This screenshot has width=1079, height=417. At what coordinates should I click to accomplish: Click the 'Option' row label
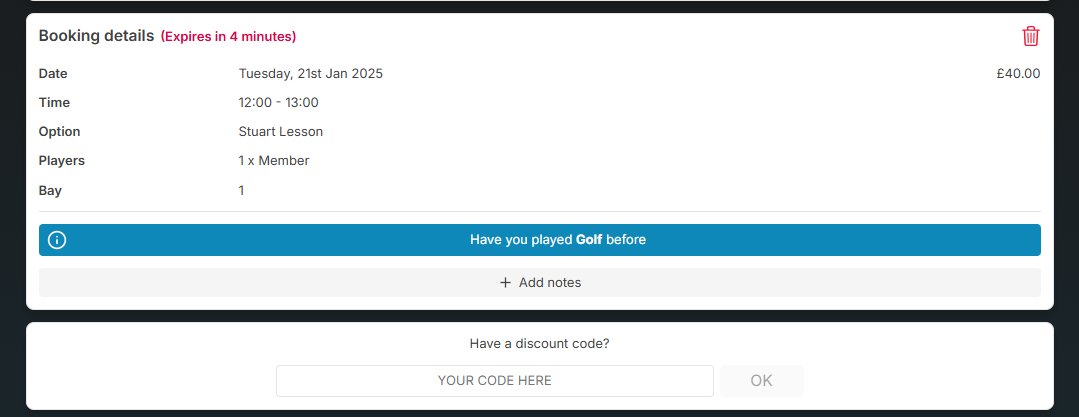59,132
